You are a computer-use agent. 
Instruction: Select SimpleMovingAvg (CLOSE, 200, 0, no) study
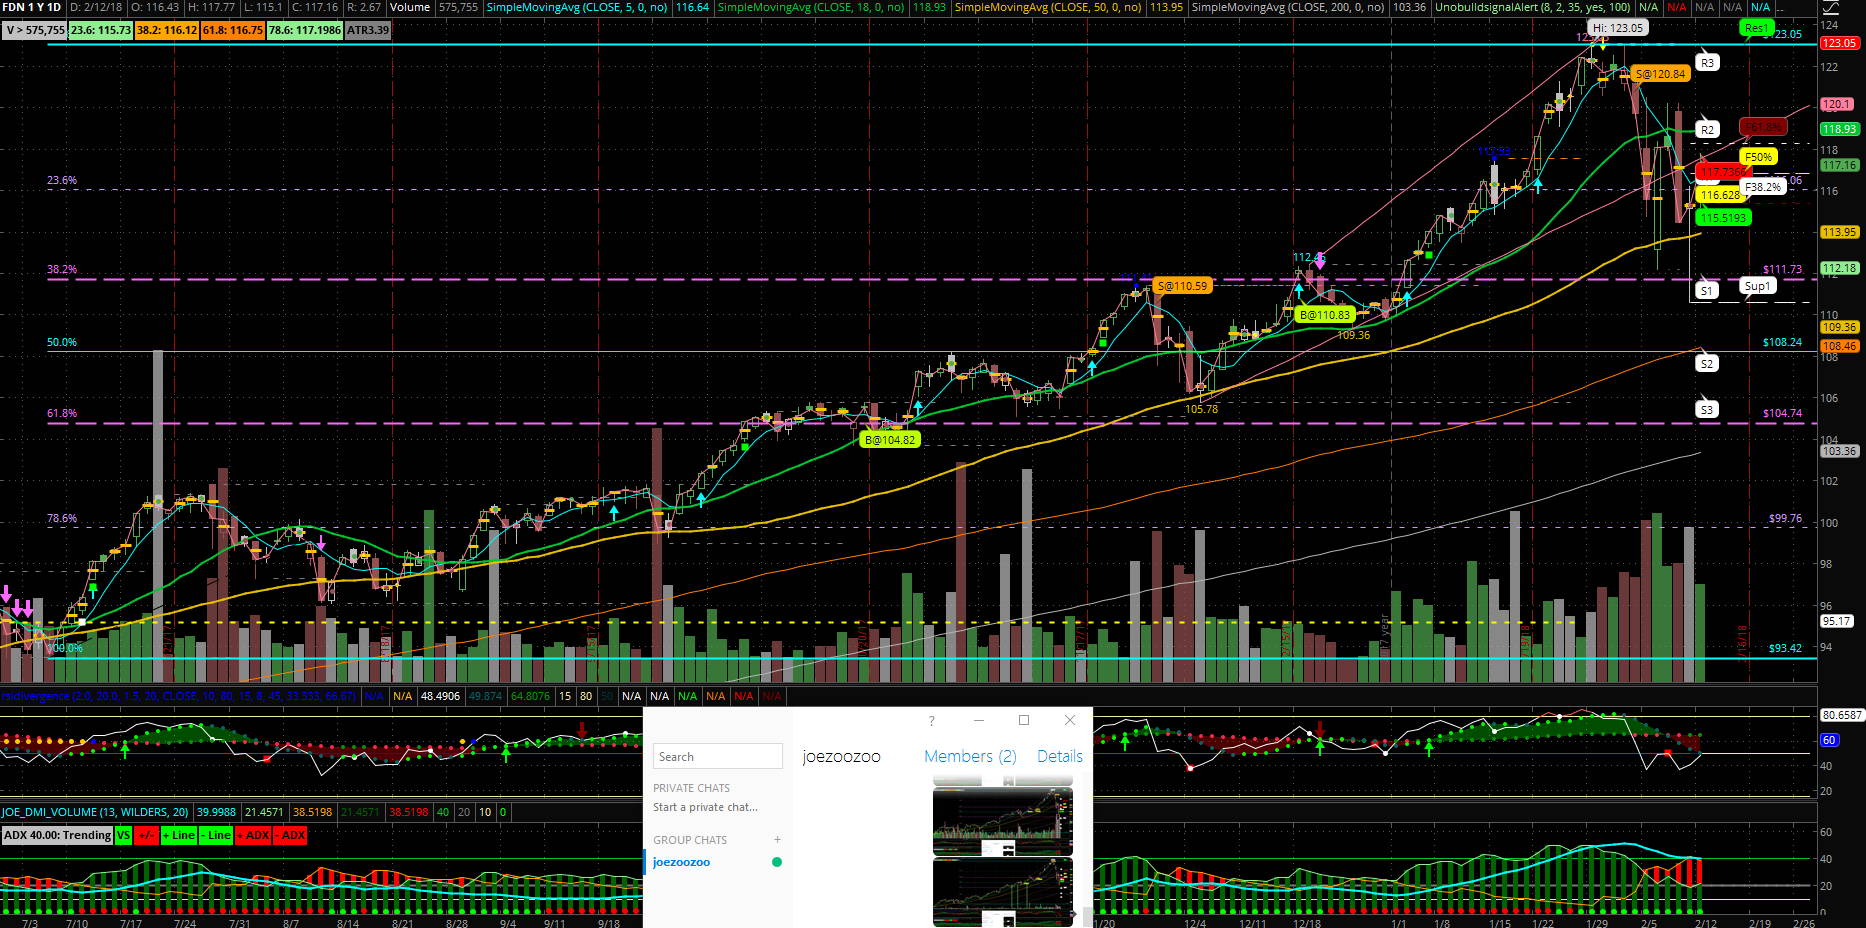[1288, 7]
